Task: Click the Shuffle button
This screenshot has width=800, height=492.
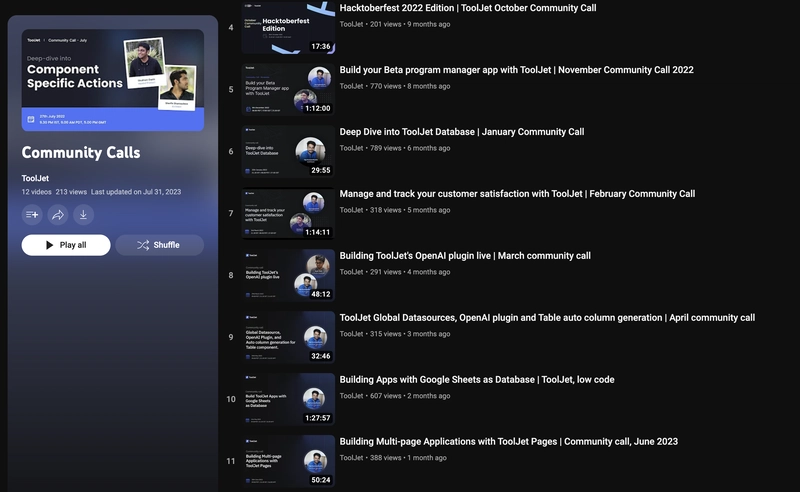Action: click(x=160, y=245)
